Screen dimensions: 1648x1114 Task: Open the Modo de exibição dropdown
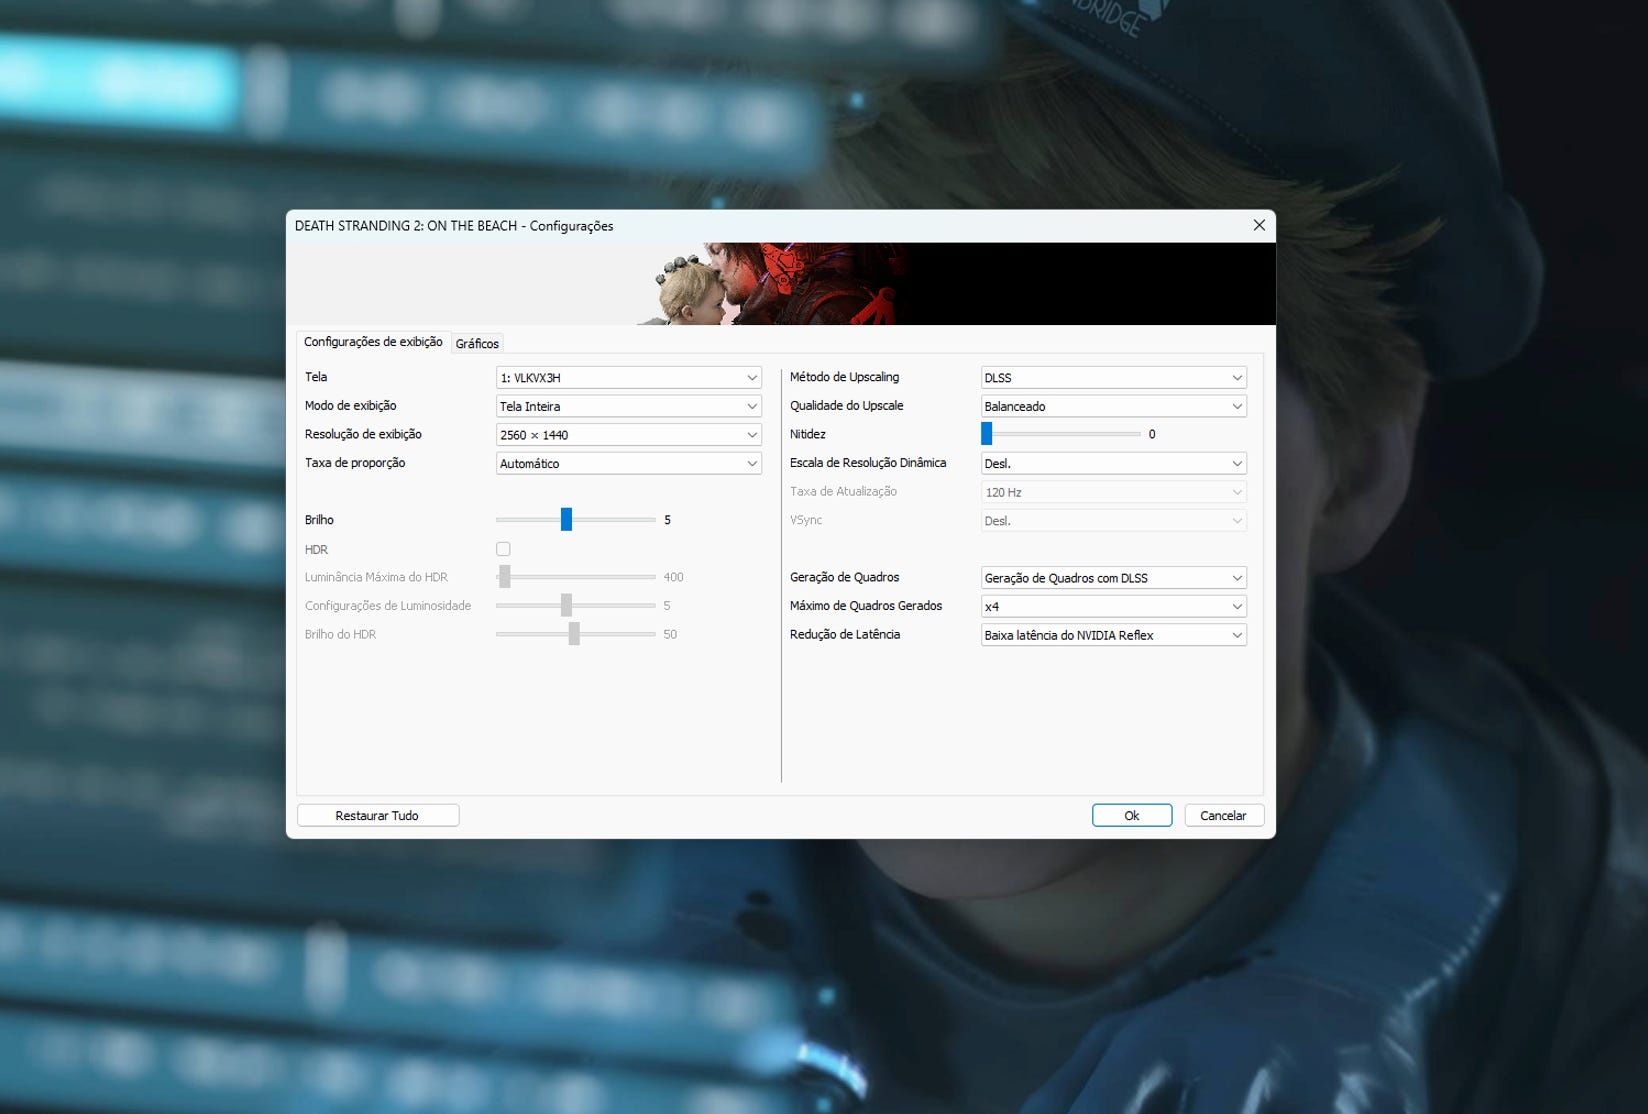coord(629,406)
